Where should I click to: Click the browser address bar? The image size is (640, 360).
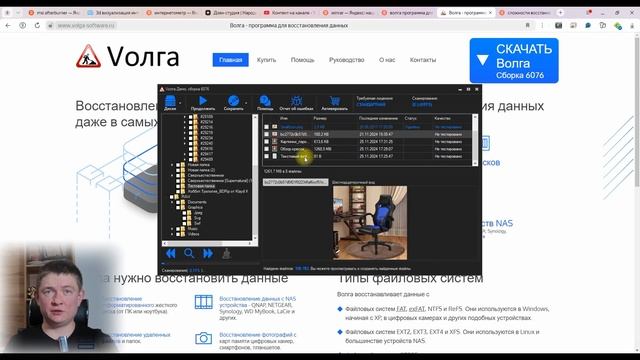point(288,25)
